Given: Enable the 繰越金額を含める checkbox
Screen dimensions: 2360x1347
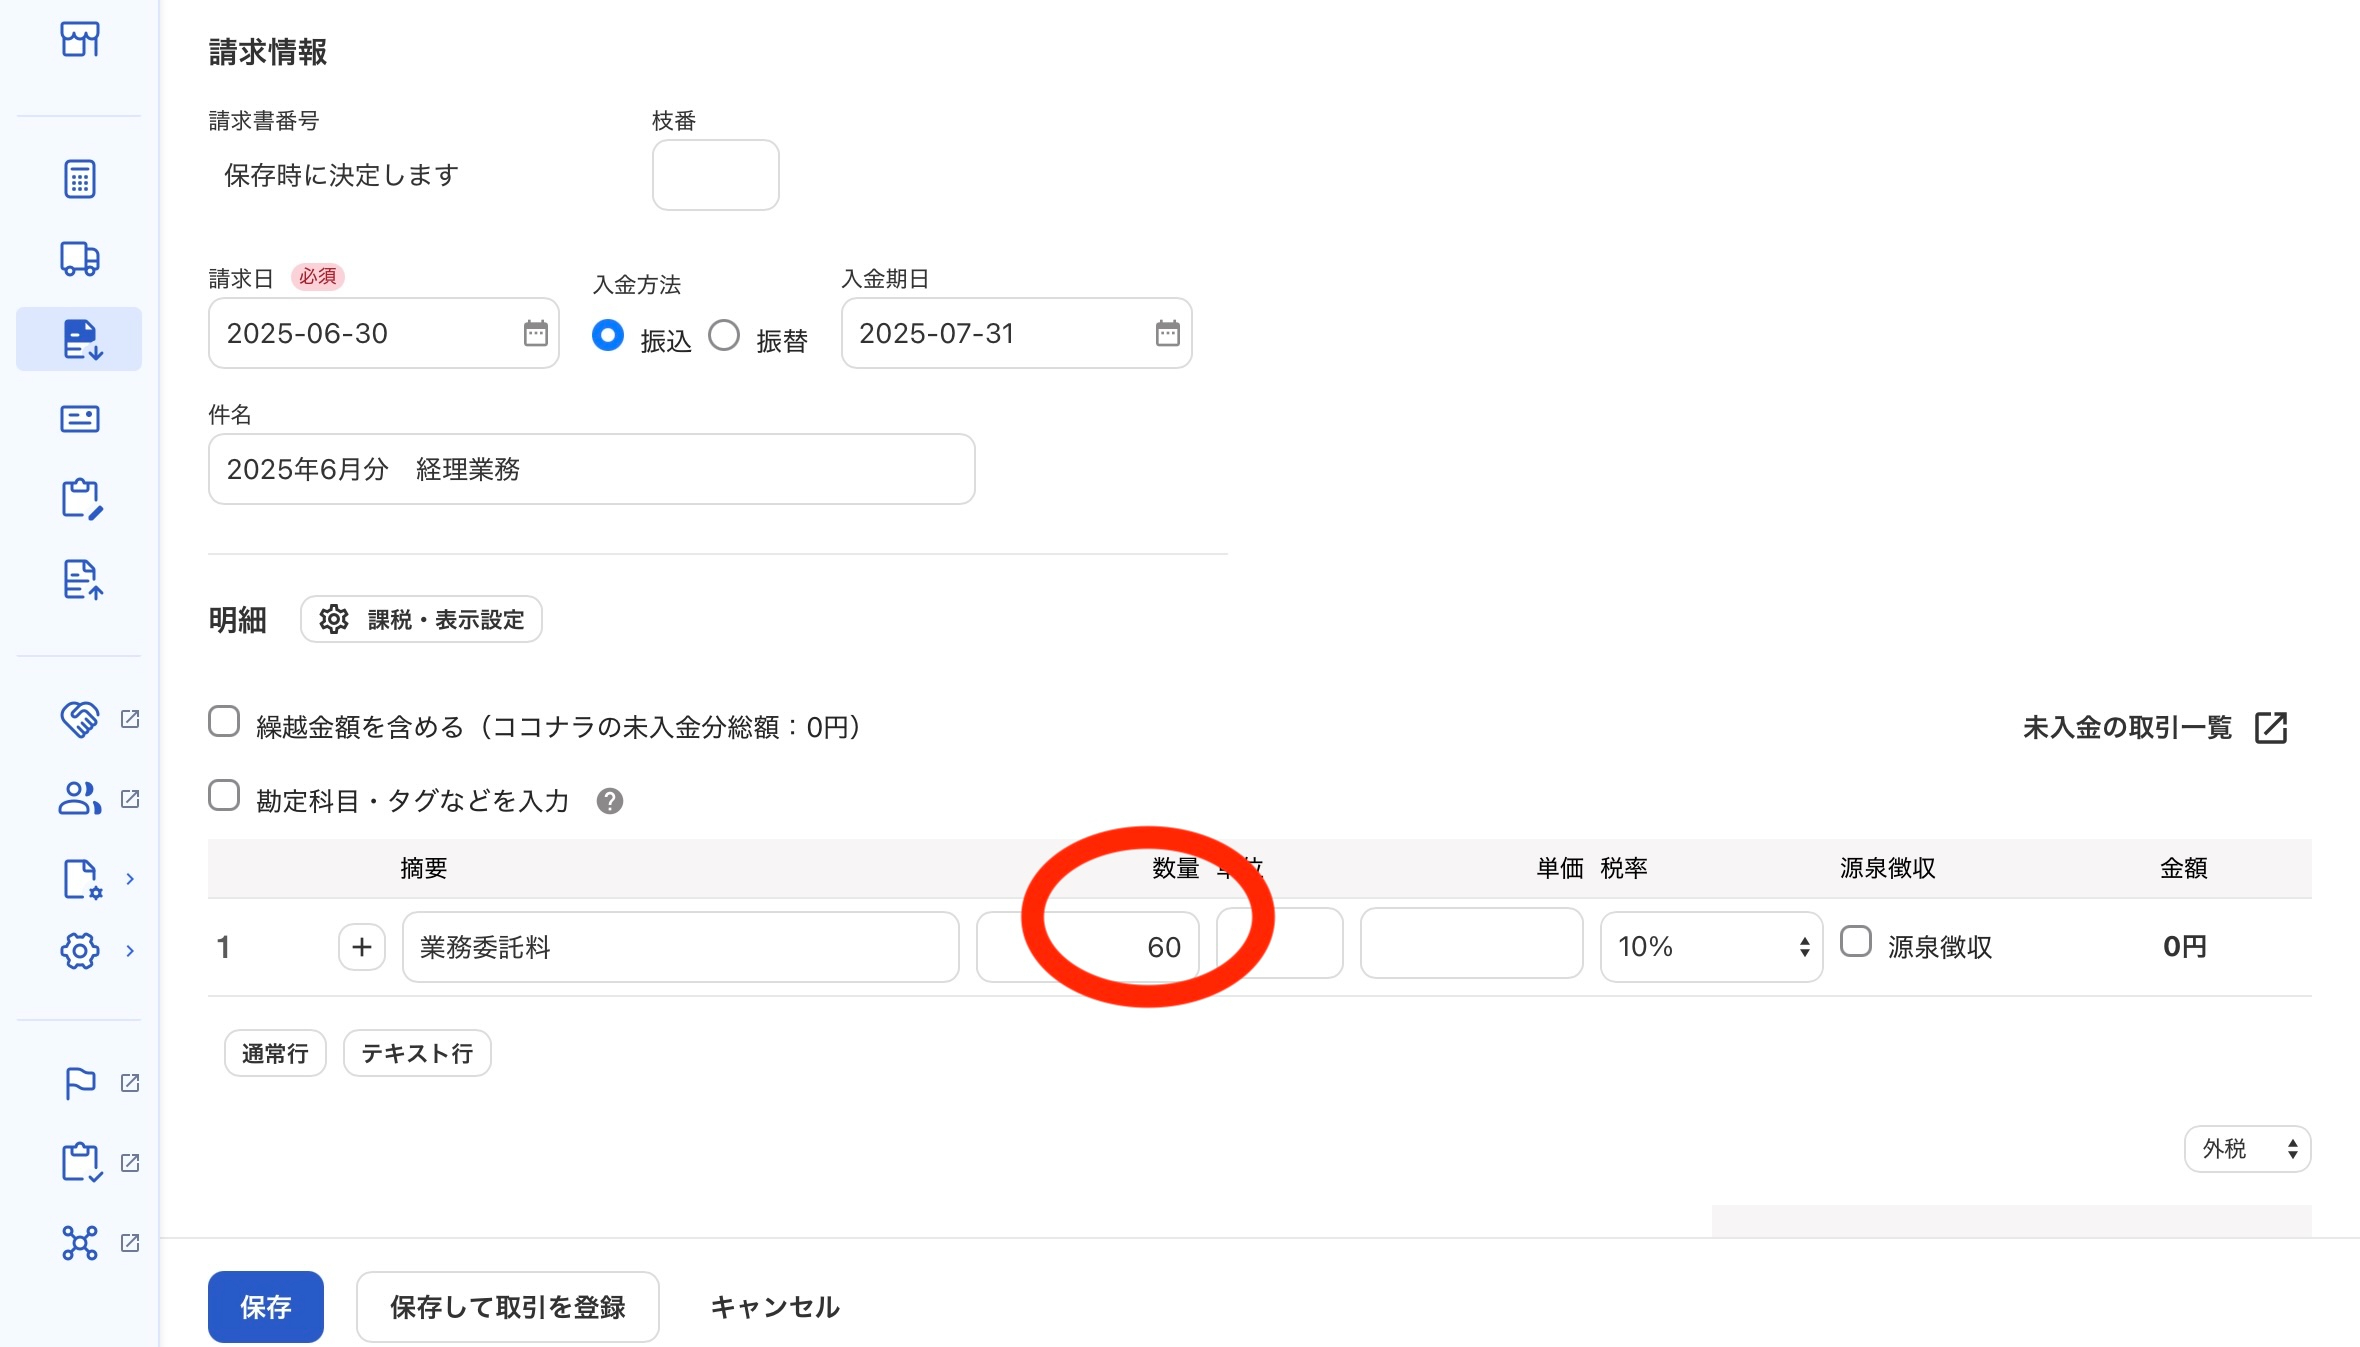Looking at the screenshot, I should pyautogui.click(x=224, y=722).
